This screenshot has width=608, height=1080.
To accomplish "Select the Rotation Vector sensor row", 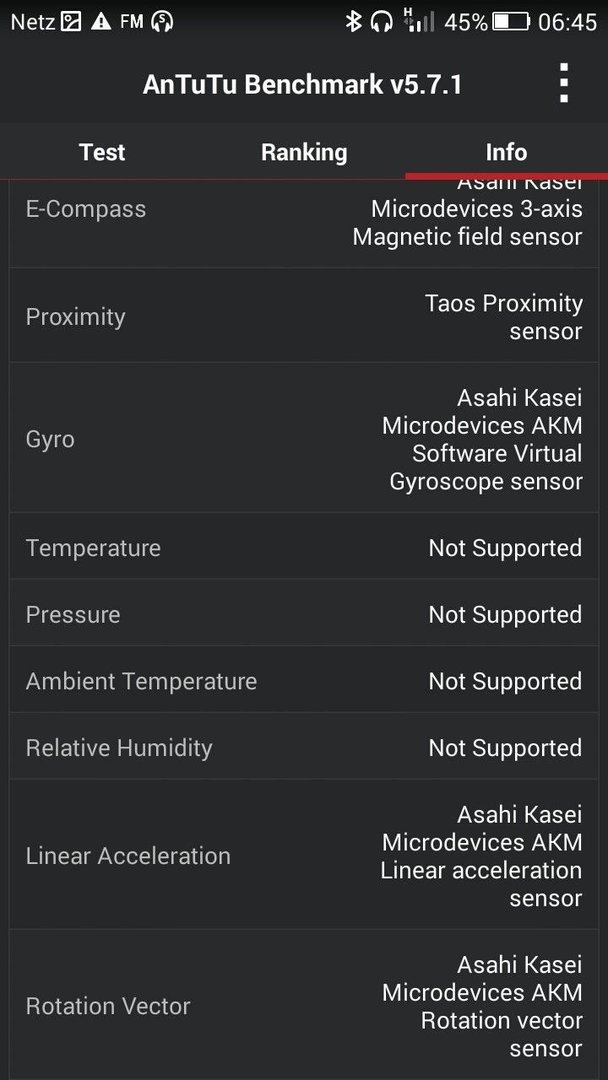I will 304,1005.
